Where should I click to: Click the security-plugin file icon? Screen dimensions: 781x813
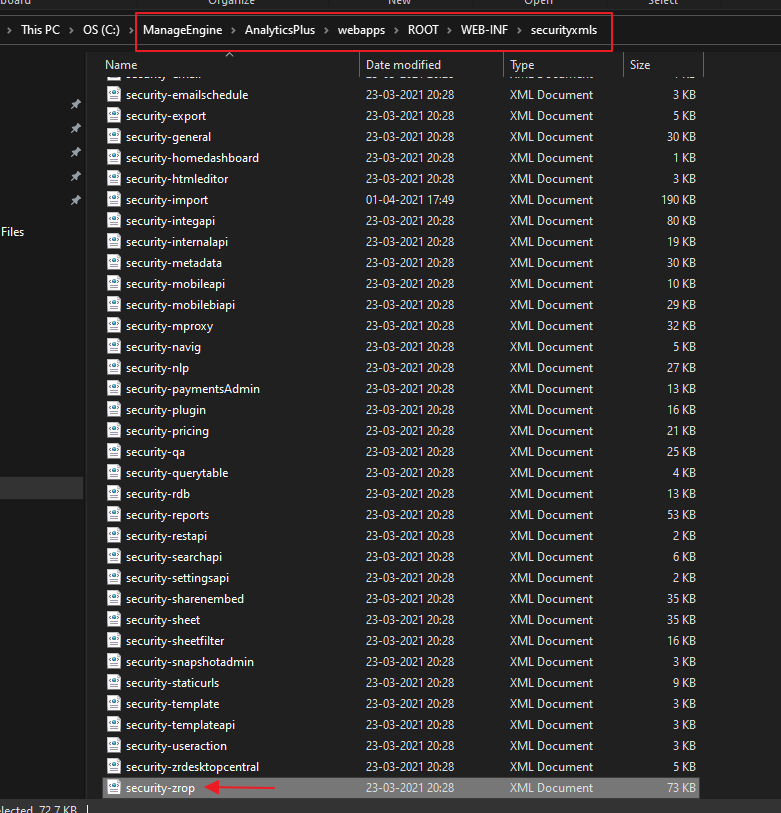click(114, 409)
